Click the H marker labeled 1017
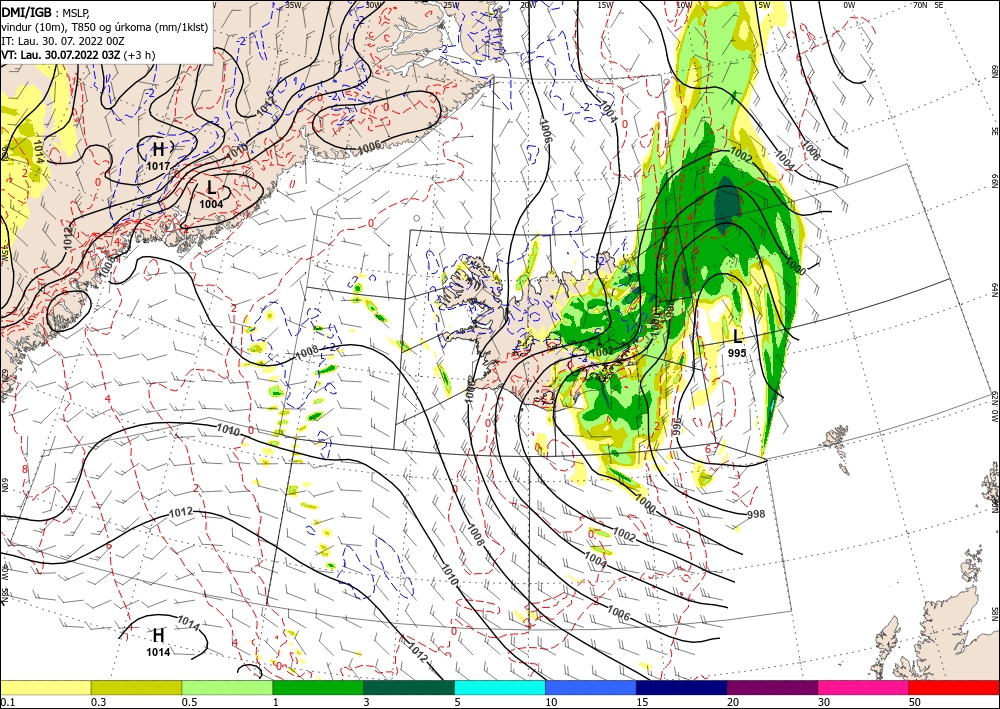This screenshot has height=709, width=1000. (x=158, y=150)
